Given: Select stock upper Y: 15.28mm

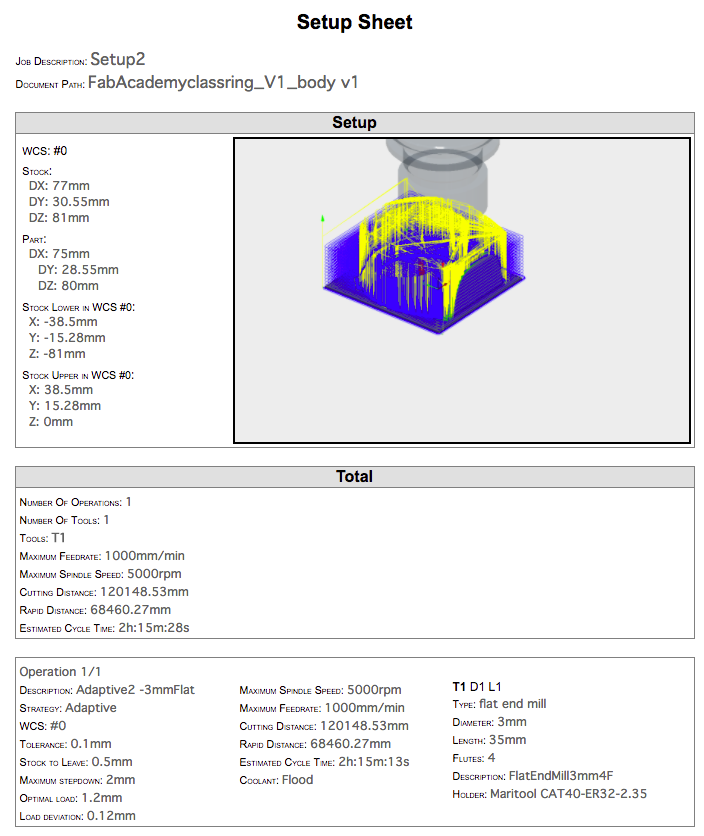Looking at the screenshot, I should [65, 406].
